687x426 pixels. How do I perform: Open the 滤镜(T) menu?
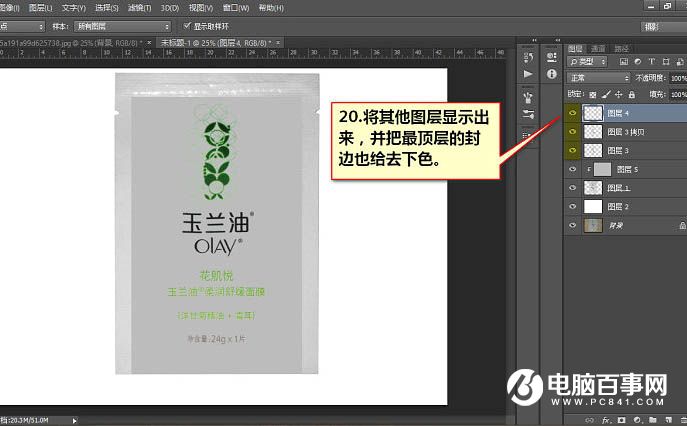pos(139,8)
